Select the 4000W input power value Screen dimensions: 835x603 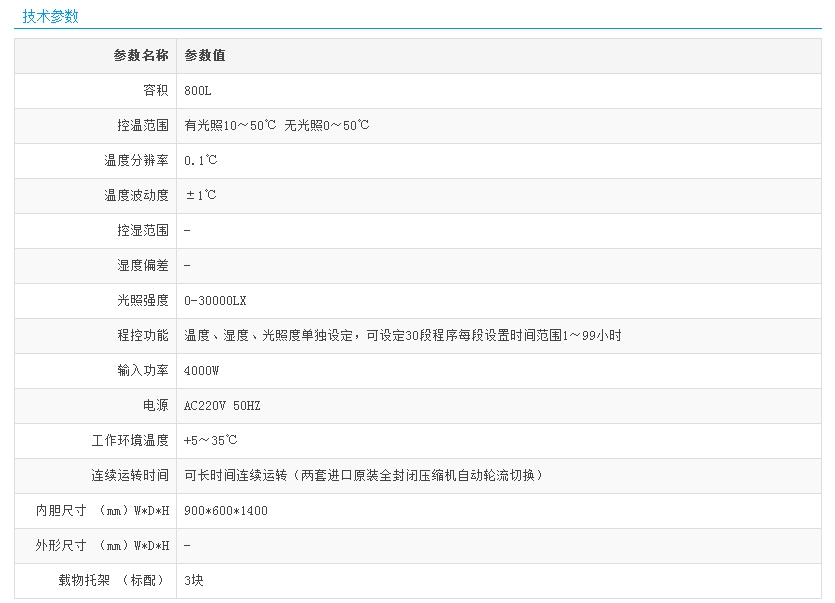coord(201,371)
